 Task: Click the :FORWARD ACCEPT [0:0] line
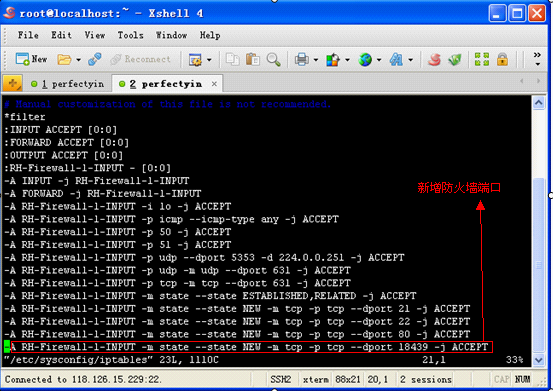pyautogui.click(x=66, y=142)
